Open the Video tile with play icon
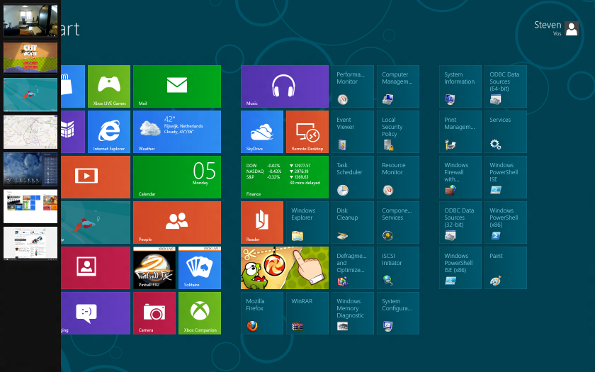Screen dimensions: 595x372 tap(96, 177)
